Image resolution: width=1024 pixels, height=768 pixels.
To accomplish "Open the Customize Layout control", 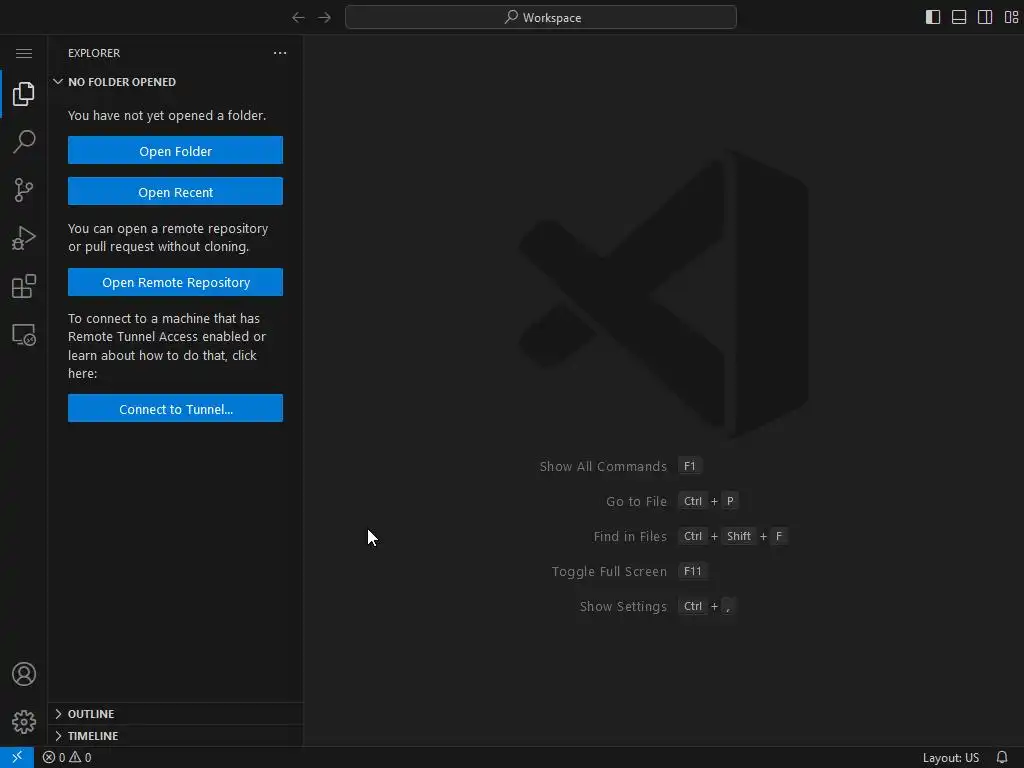I will point(1012,18).
